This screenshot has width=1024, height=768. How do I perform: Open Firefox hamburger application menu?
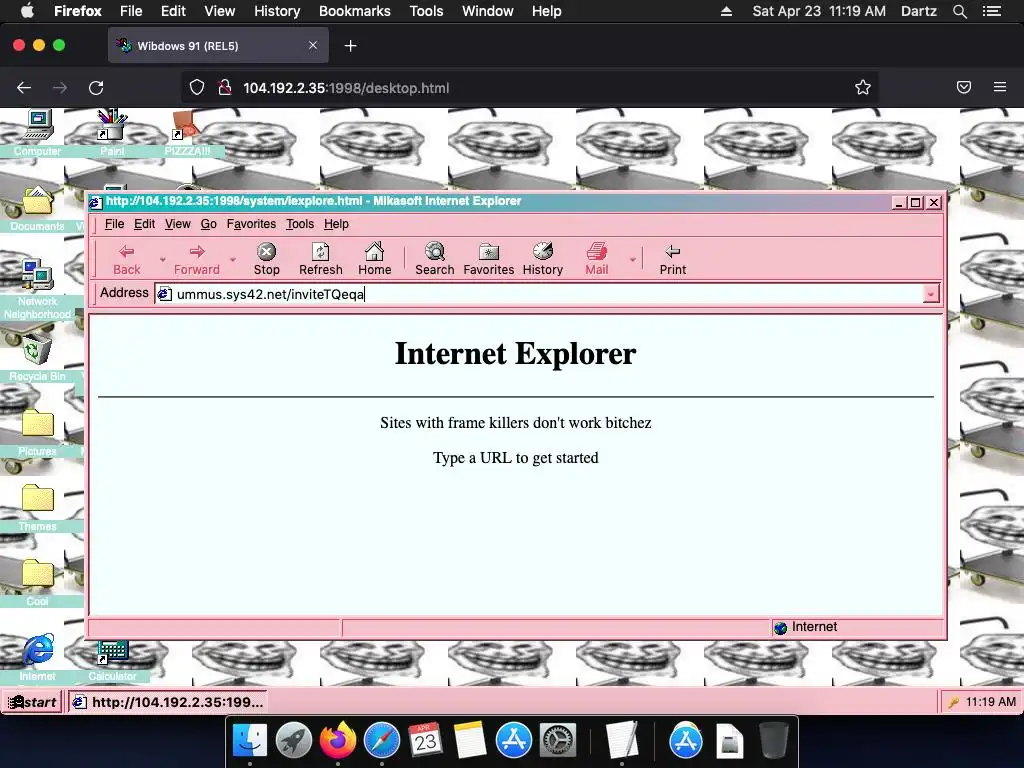pyautogui.click(x=1000, y=87)
